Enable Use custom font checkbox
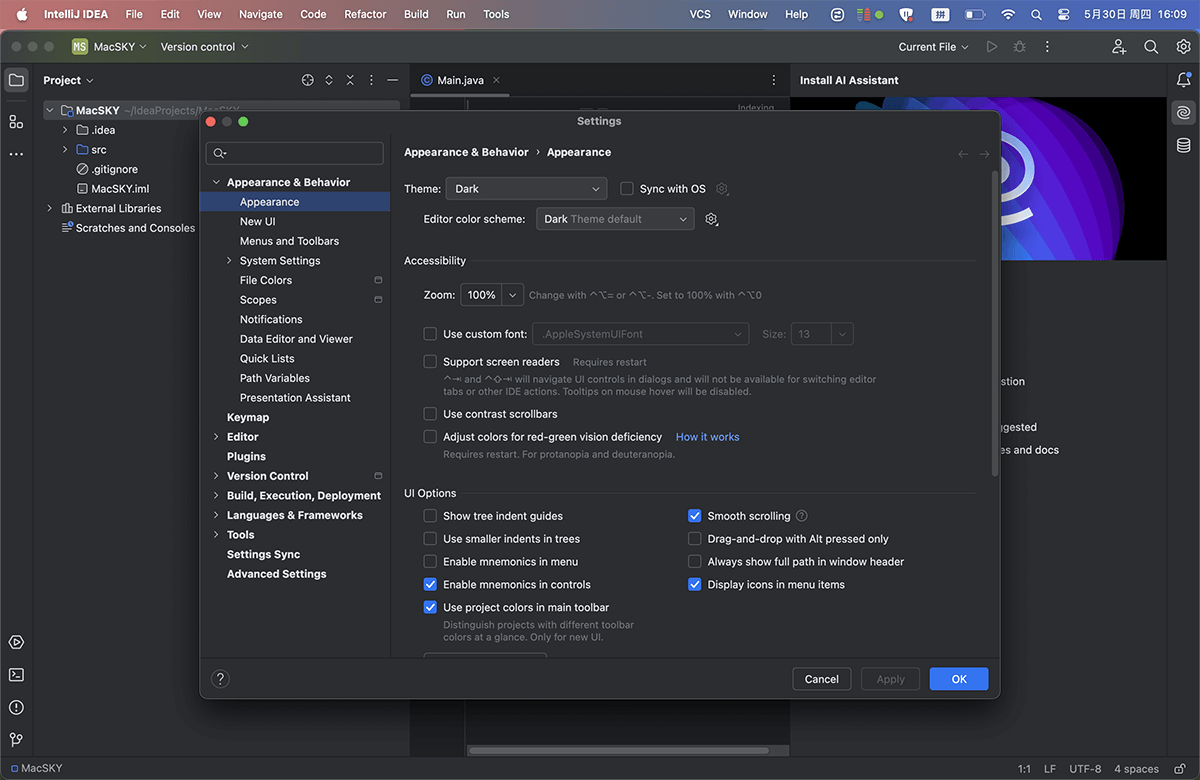The height and width of the screenshot is (780, 1200). point(430,334)
